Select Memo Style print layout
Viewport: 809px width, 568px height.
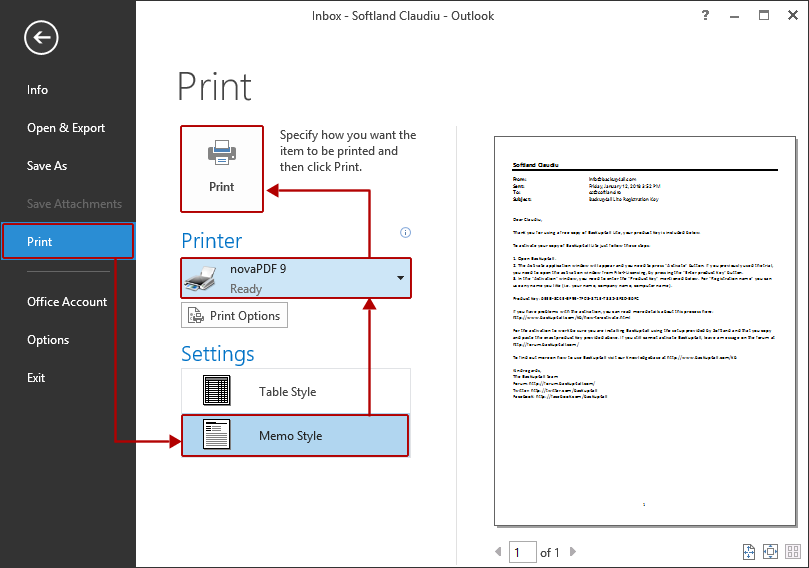tap(296, 436)
